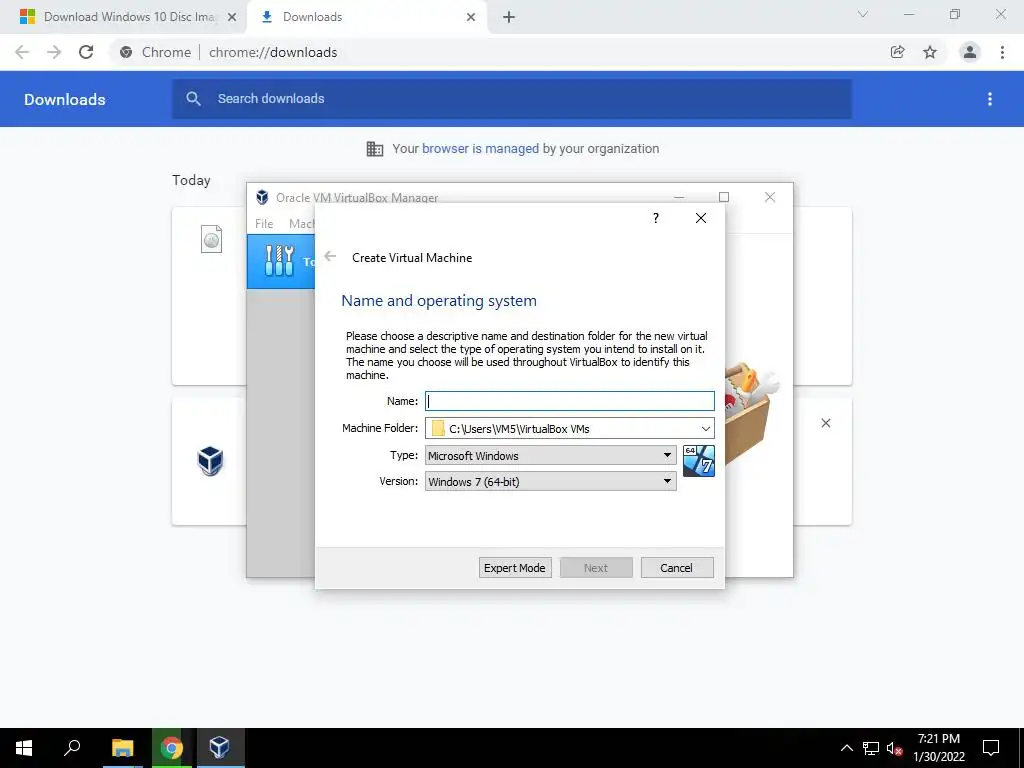Click the muted volume tray icon
Viewport: 1024px width, 768px height.
894,748
